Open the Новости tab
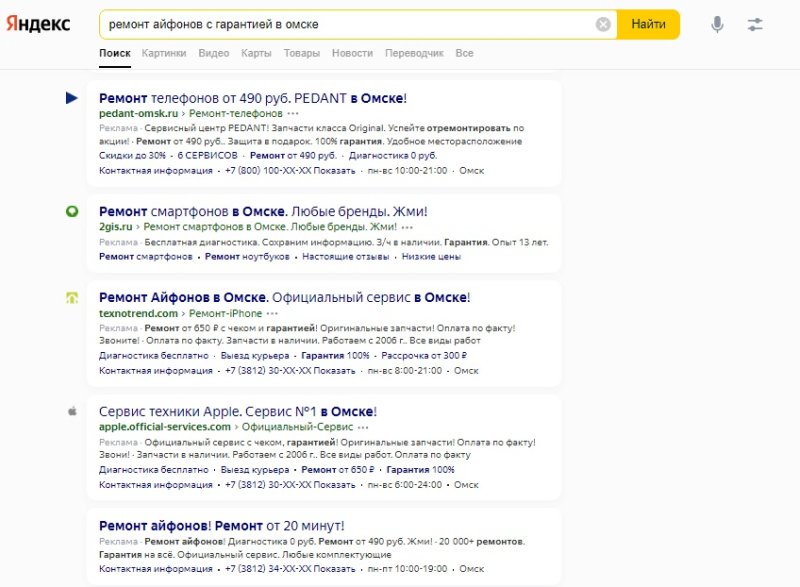This screenshot has width=800, height=587. pos(352,53)
